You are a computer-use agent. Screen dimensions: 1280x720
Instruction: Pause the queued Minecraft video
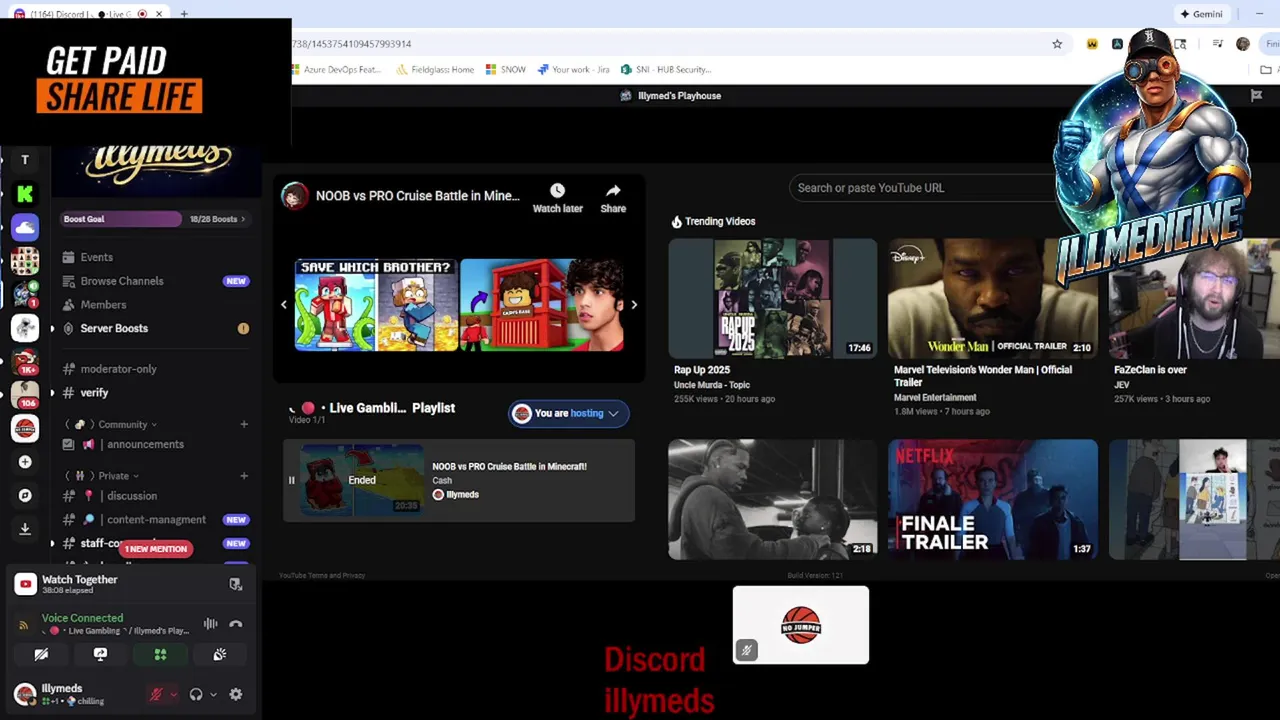(292, 480)
